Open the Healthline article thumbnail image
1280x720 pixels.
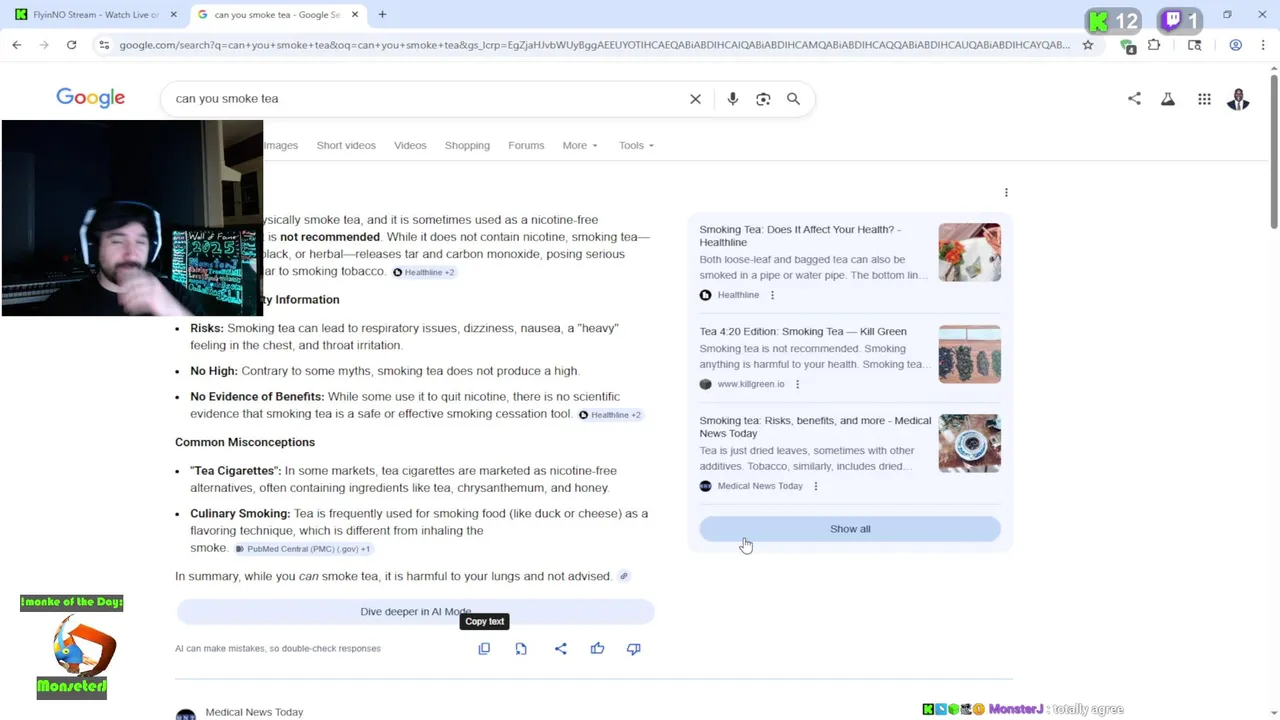[969, 252]
